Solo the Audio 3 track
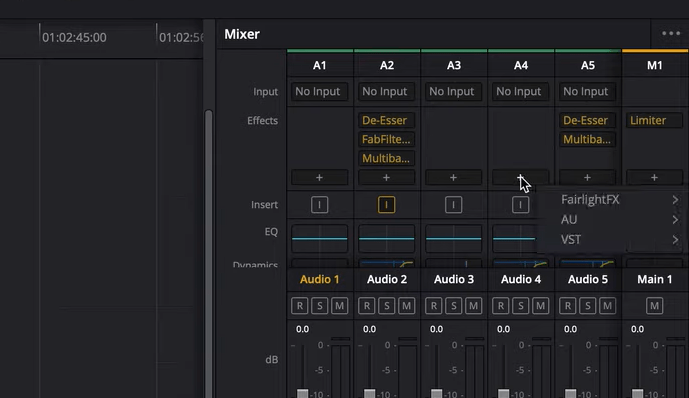The width and height of the screenshot is (689, 398). pyautogui.click(x=453, y=306)
